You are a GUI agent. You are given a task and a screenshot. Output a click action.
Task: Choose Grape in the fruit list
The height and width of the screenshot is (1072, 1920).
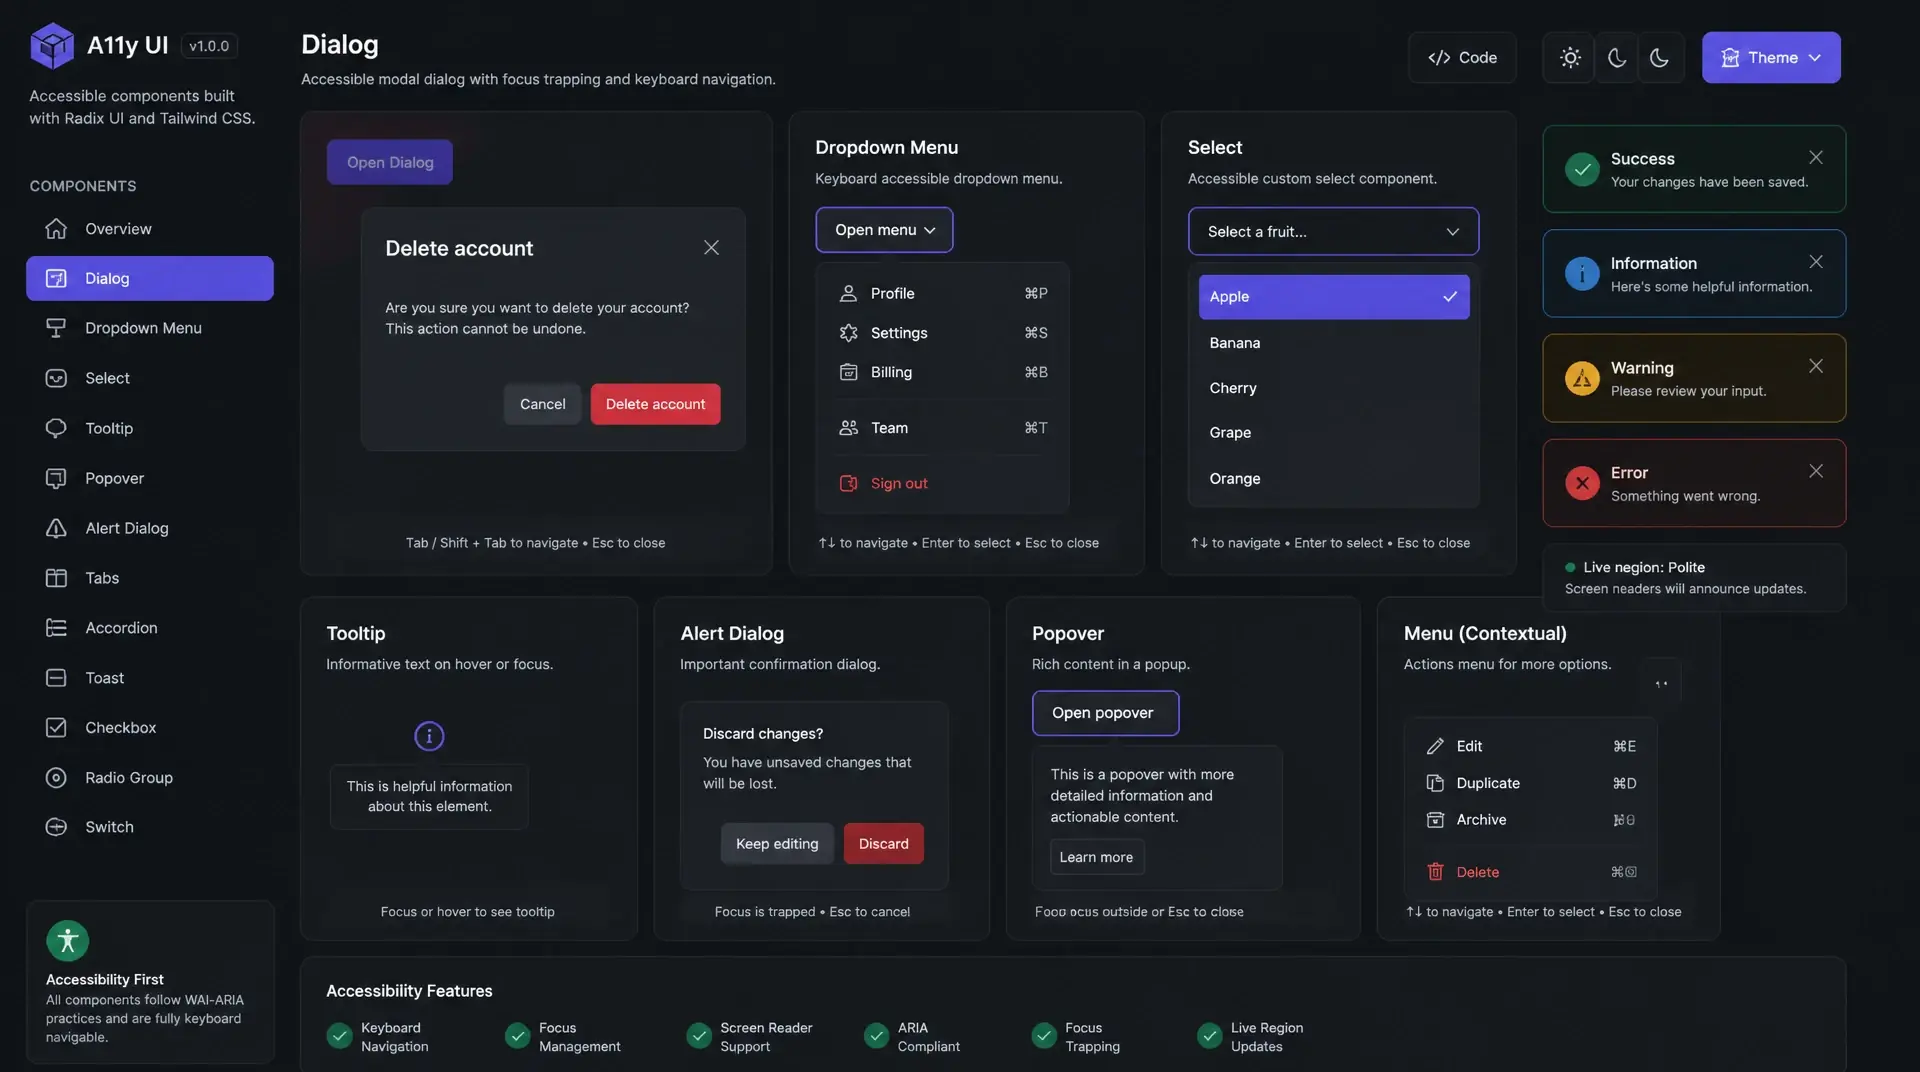1334,433
